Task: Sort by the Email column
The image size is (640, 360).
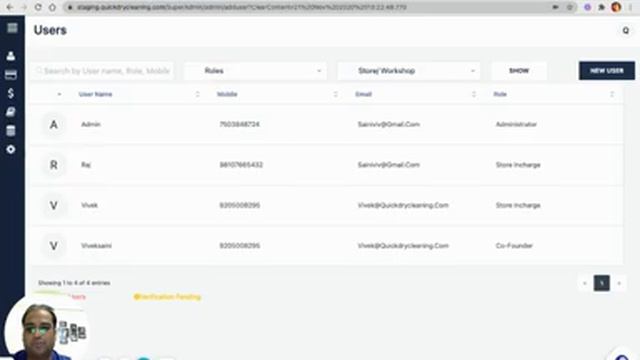Action: point(363,94)
